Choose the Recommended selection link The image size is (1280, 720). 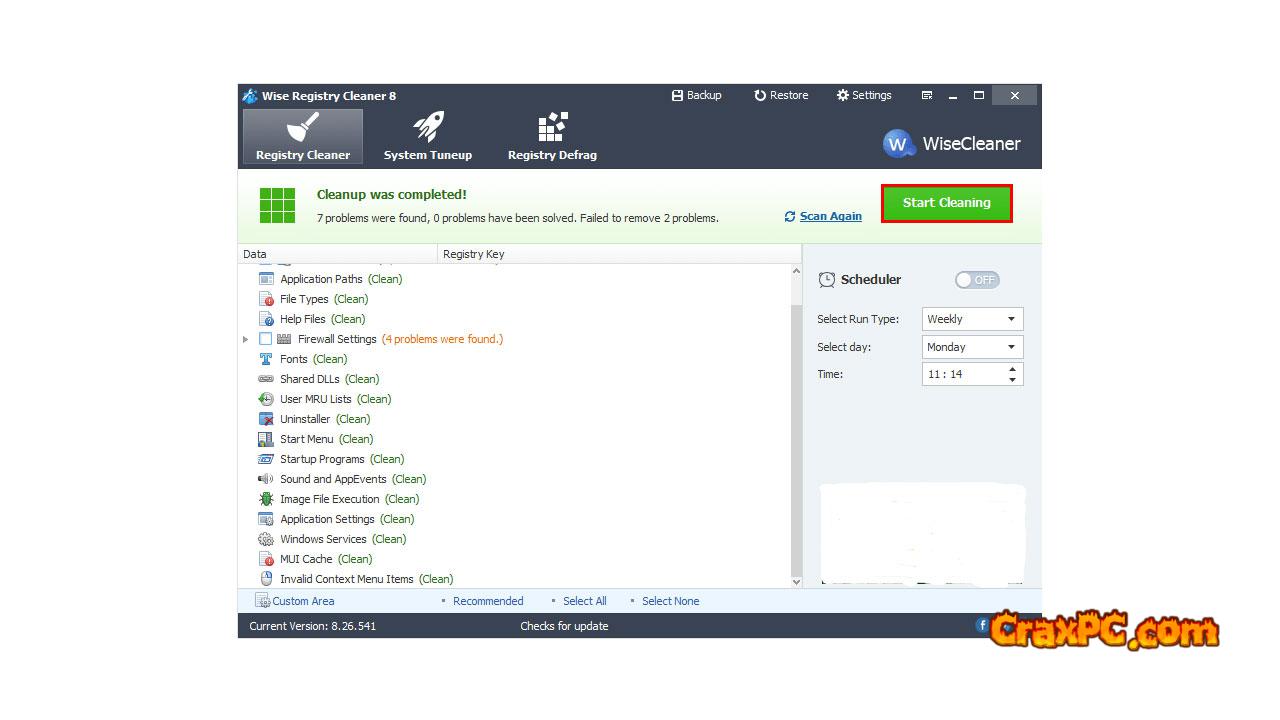(x=488, y=601)
